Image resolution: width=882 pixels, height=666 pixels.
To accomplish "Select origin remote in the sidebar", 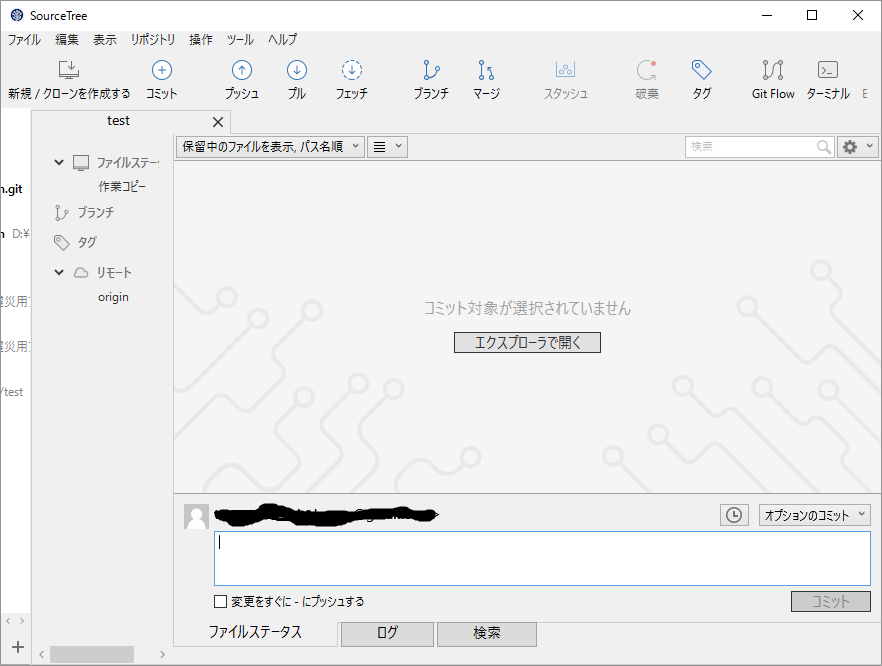I will click(x=113, y=297).
